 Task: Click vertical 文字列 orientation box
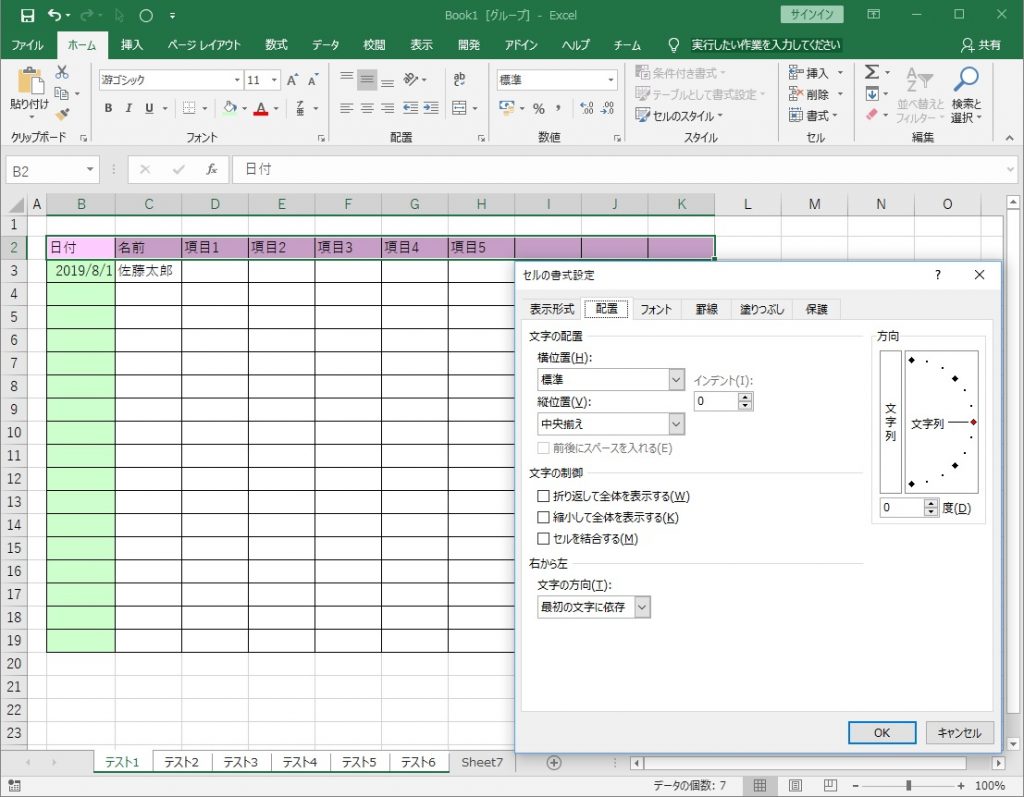(x=890, y=422)
